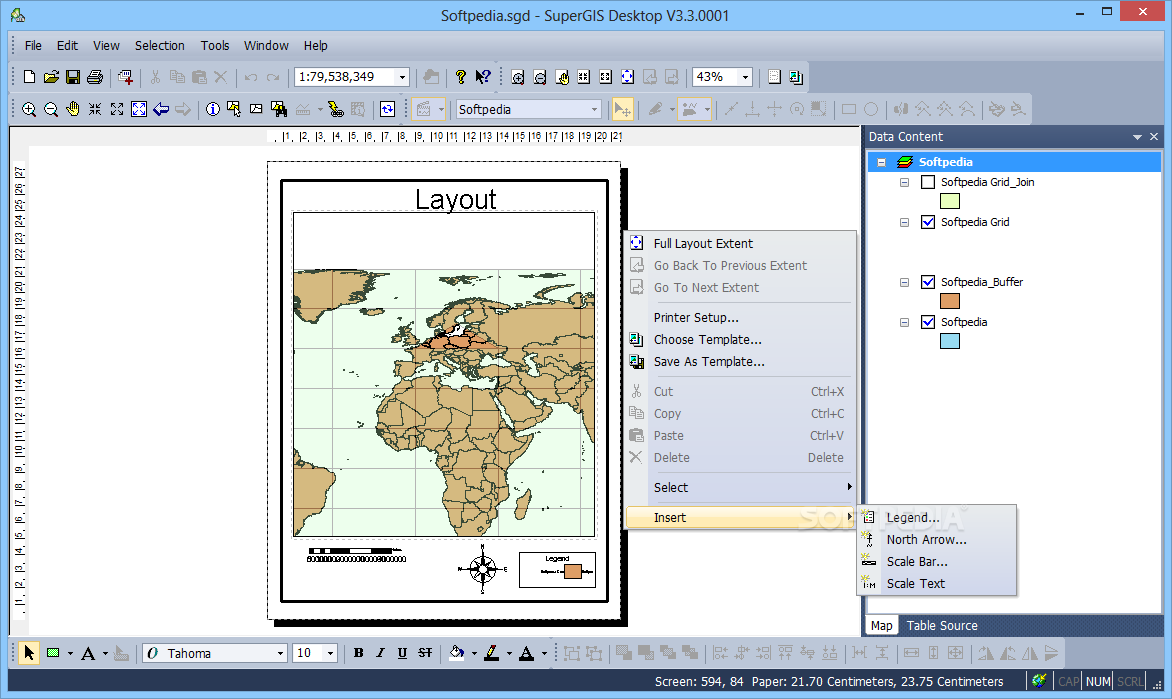
Task: Toggle Italic text formatting
Action: [x=380, y=653]
